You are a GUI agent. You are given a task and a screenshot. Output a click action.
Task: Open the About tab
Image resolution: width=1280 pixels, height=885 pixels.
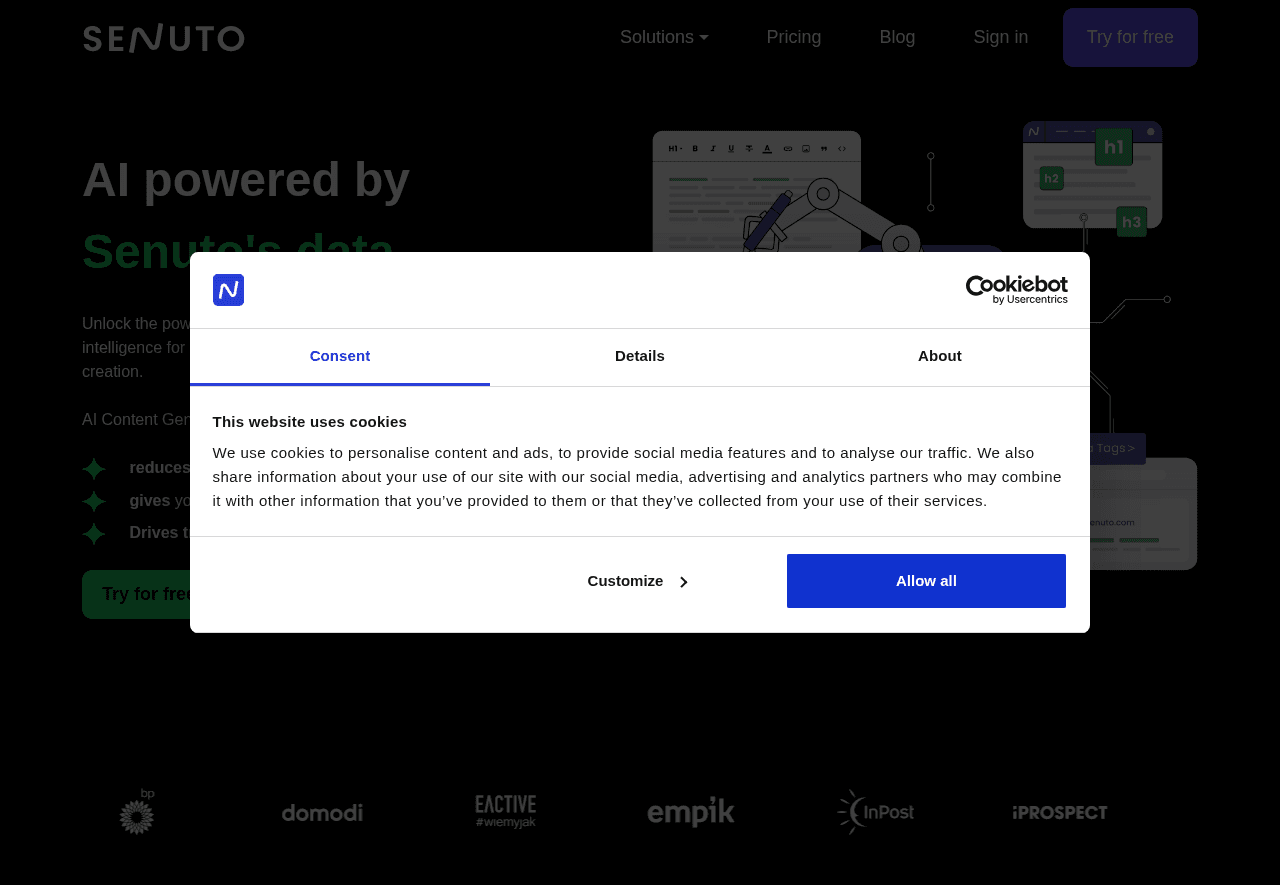(939, 355)
